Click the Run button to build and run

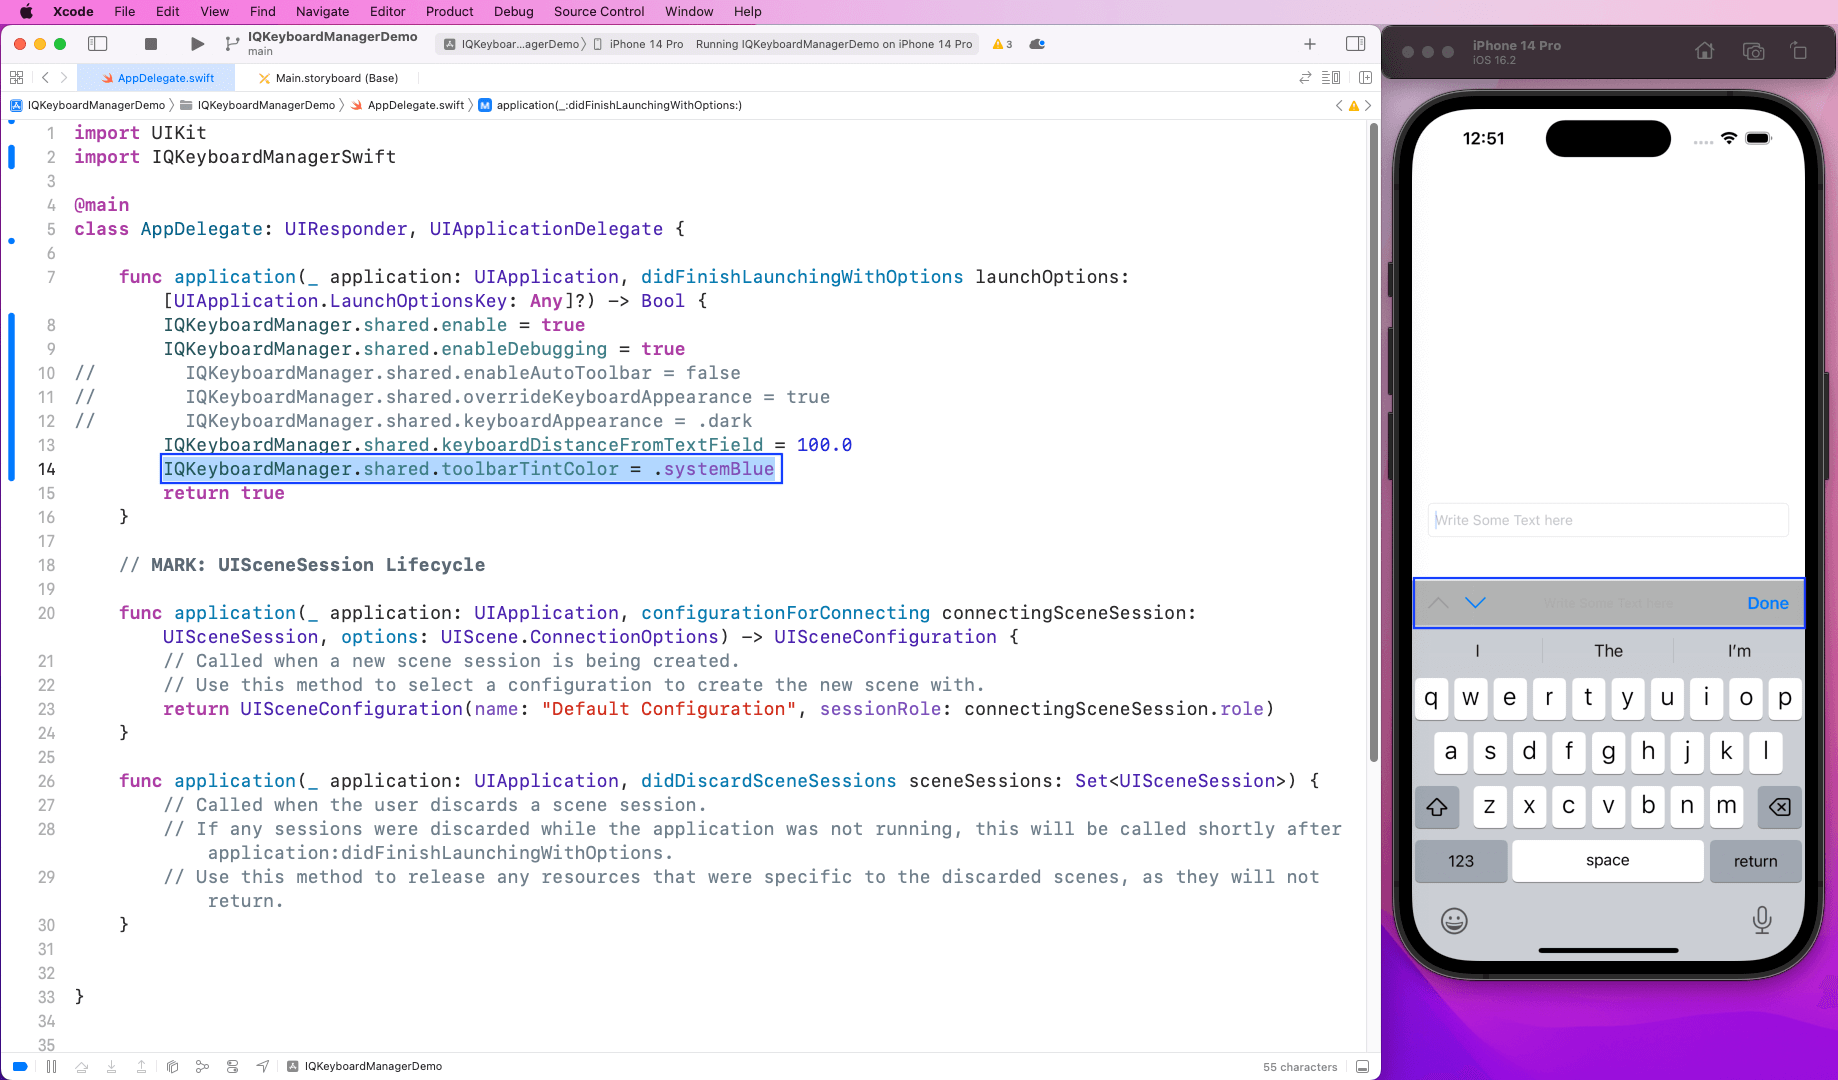tap(196, 44)
